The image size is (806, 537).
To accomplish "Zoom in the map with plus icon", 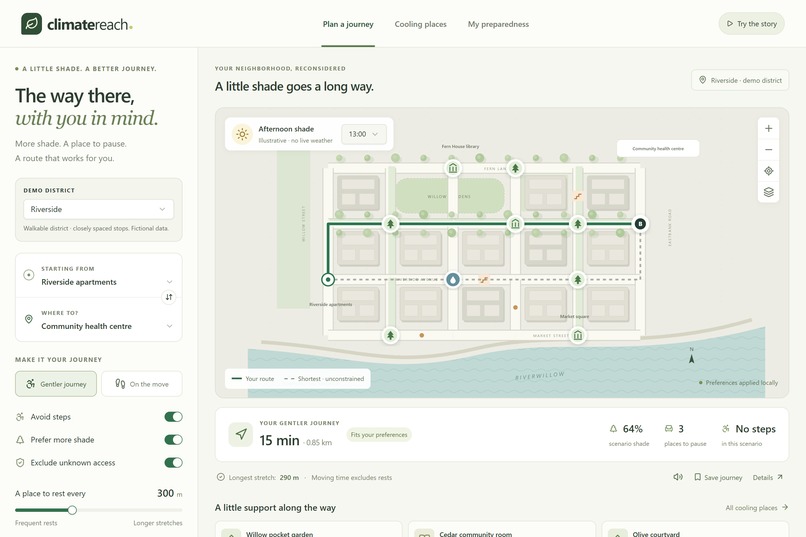I will pyautogui.click(x=768, y=128).
